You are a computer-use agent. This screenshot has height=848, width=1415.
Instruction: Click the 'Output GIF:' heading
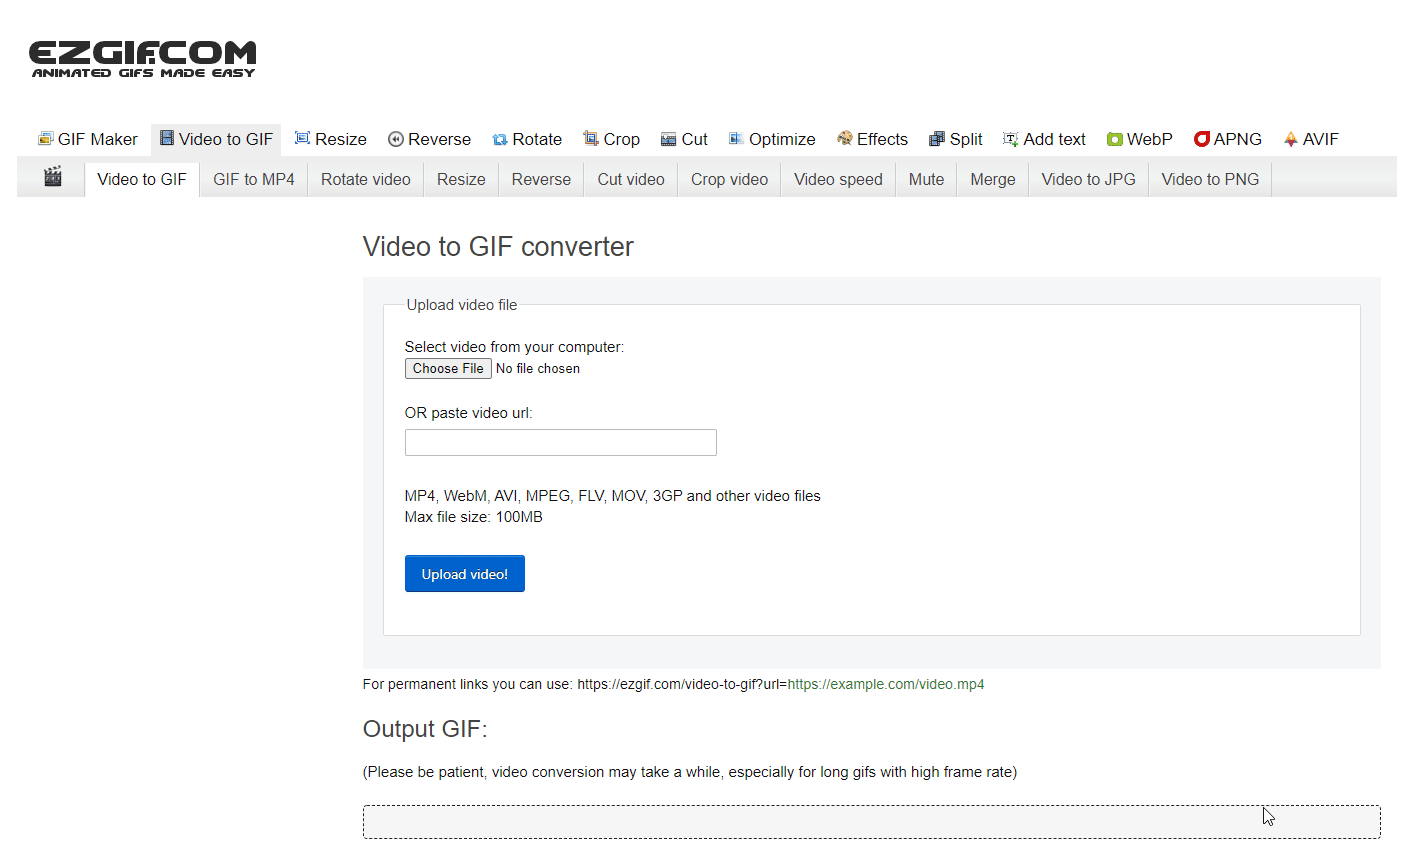[x=425, y=729]
